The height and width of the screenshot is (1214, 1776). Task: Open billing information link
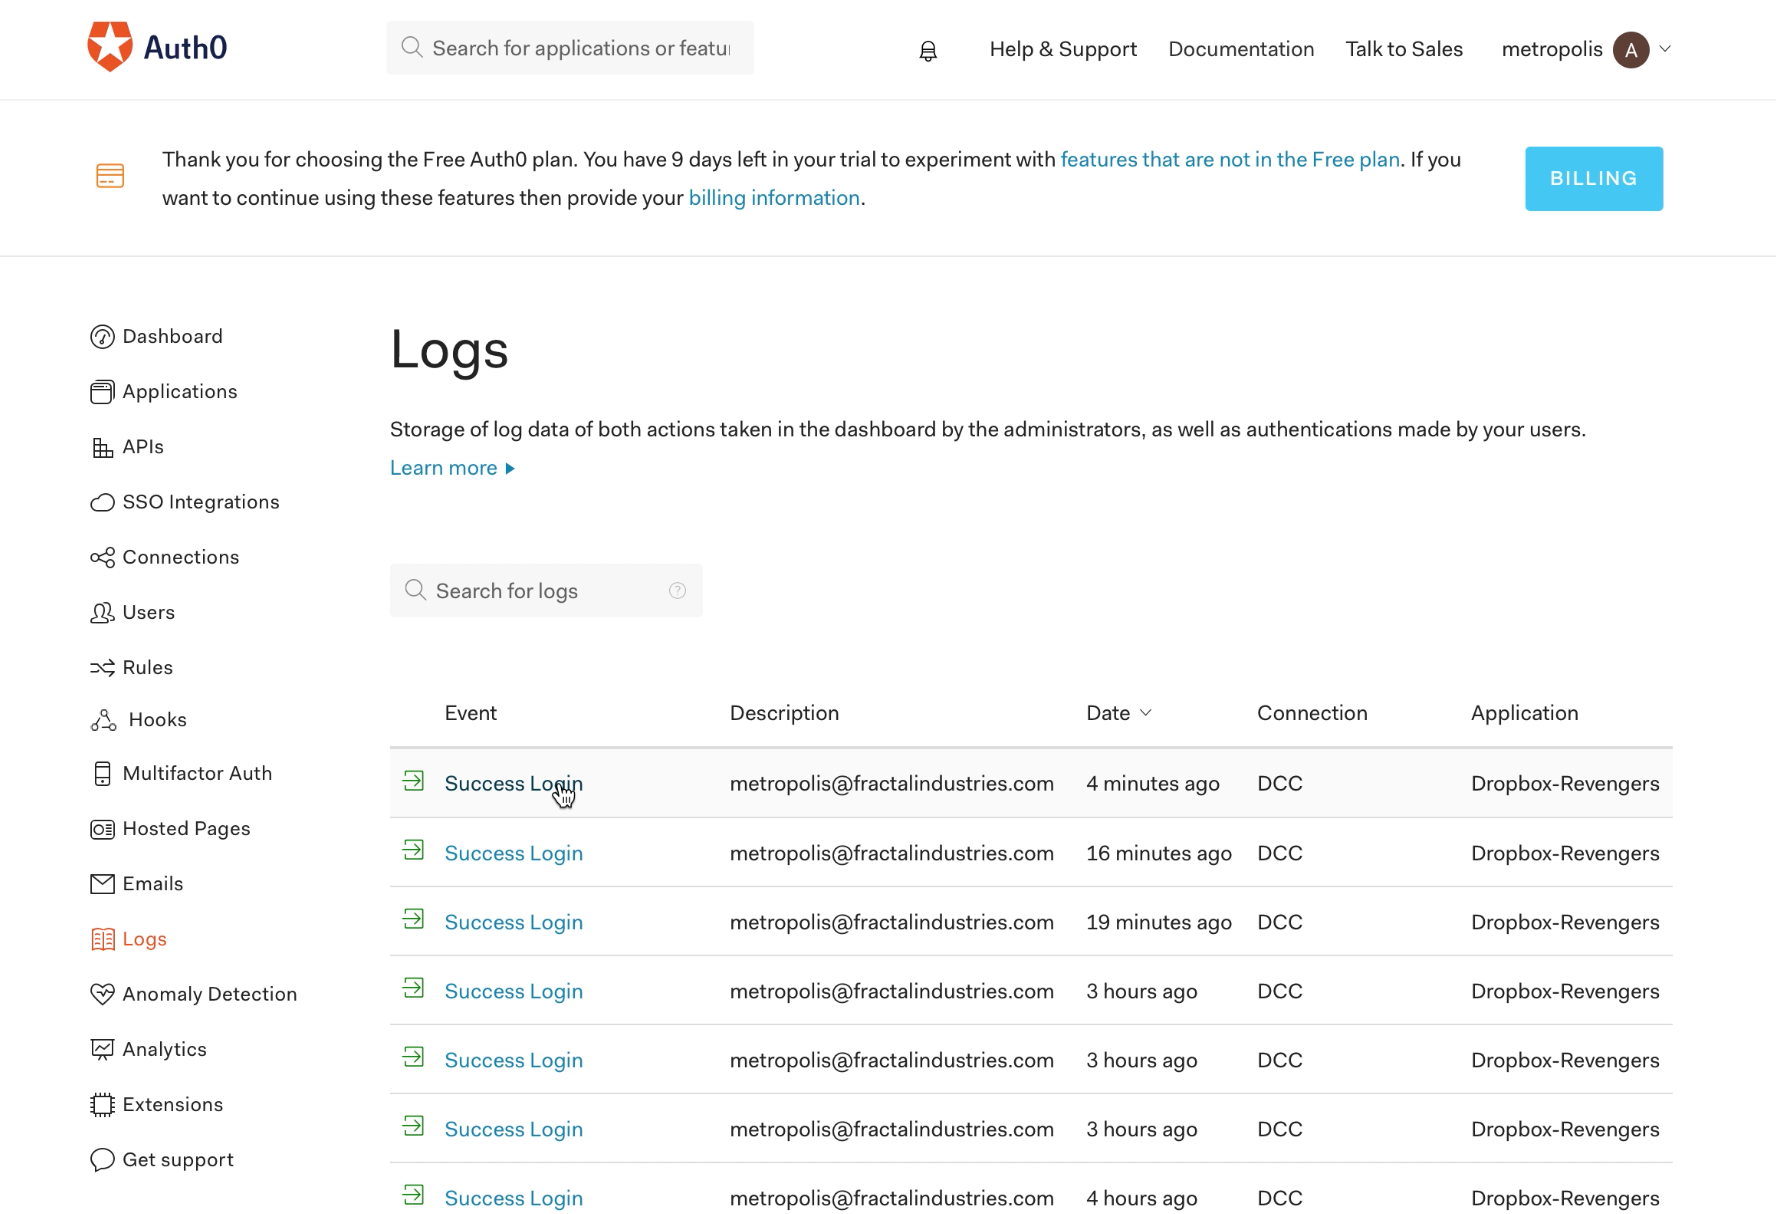[774, 198]
